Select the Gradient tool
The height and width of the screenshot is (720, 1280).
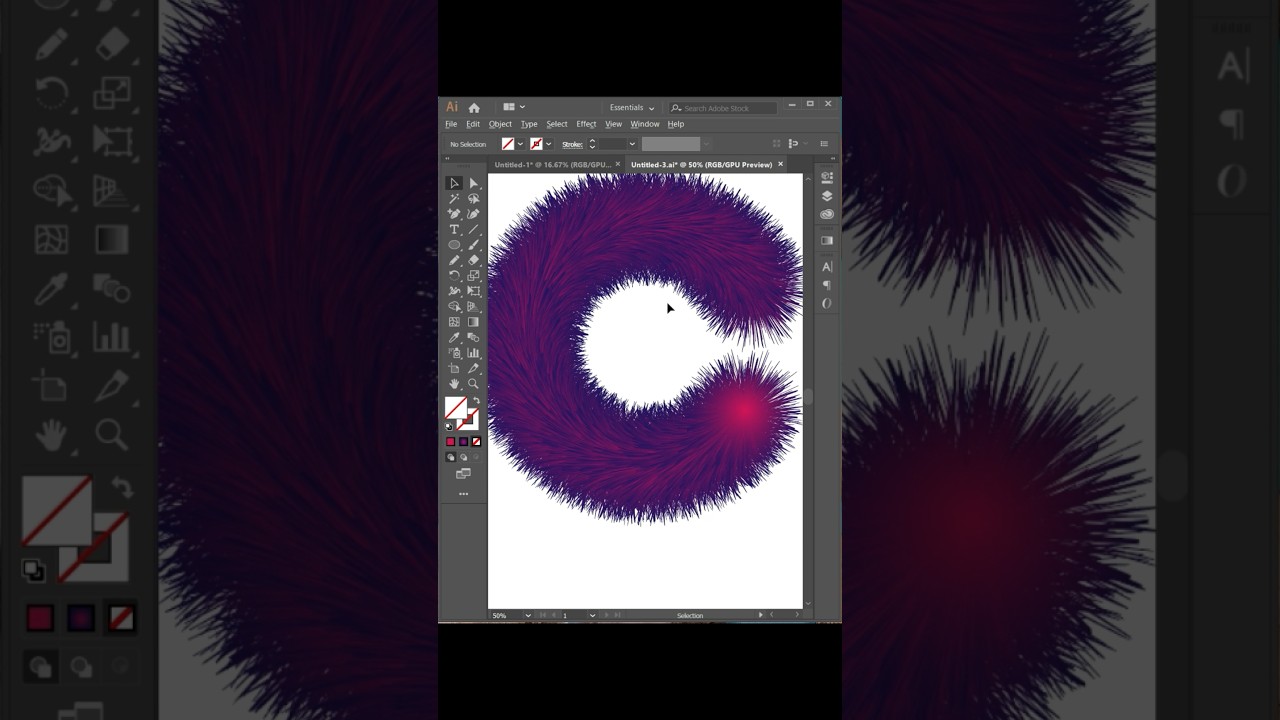pyautogui.click(x=474, y=322)
